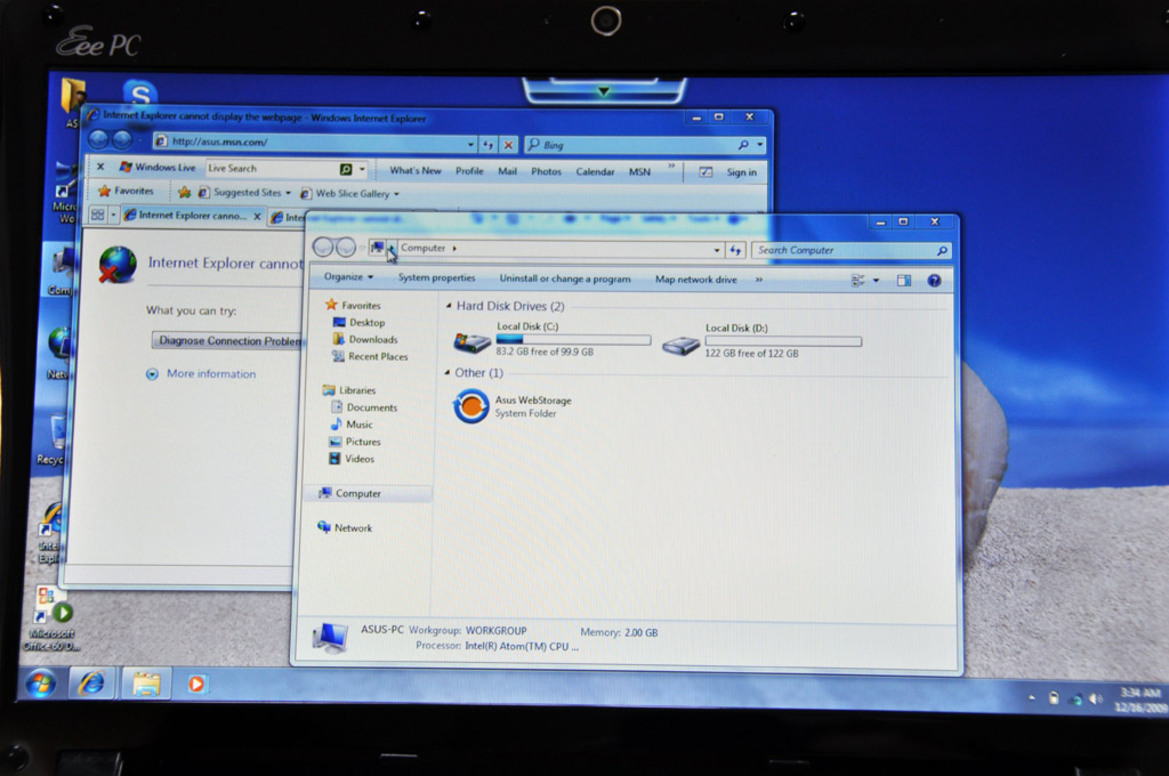Click the change your view icon
1169x776 pixels.
coord(858,280)
